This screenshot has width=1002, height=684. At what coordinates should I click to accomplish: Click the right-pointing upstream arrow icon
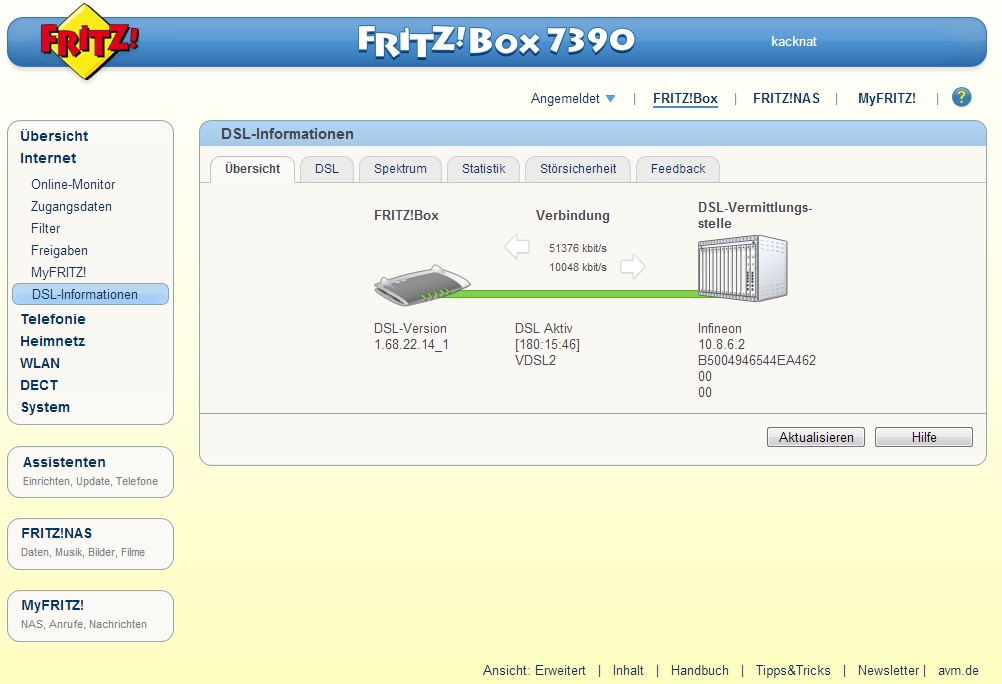click(633, 267)
